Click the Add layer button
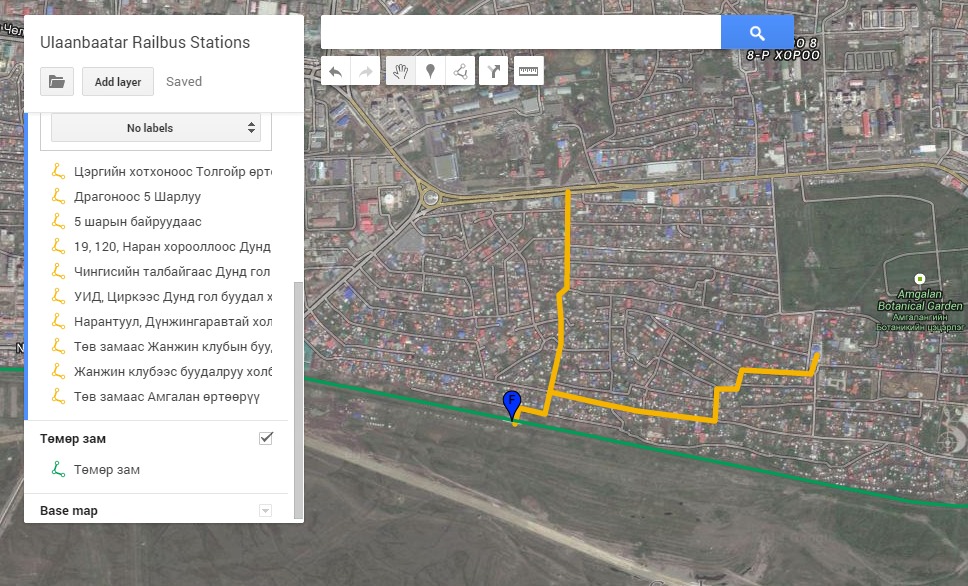Viewport: 968px width, 586px height. coord(118,82)
